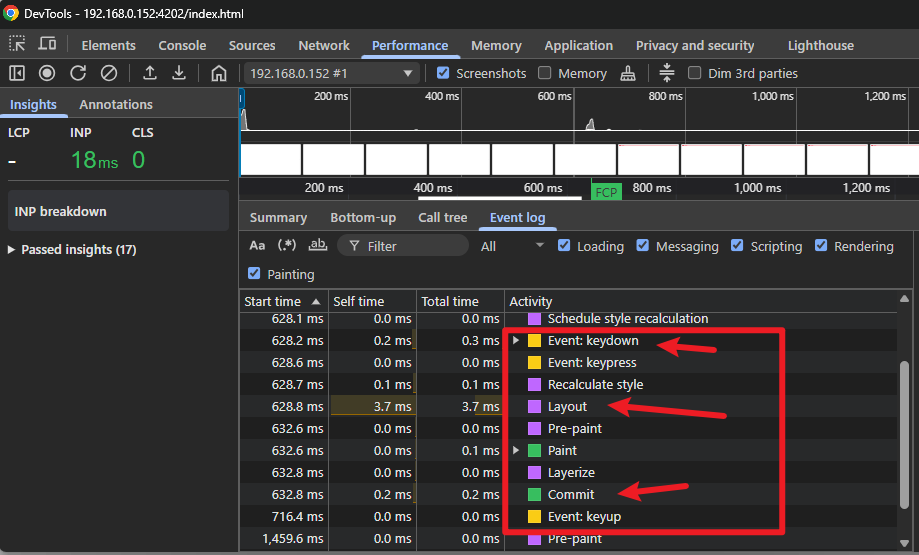Viewport: 919px width, 555px height.
Task: Uncheck the Scripting filter checkbox
Action: [x=737, y=246]
